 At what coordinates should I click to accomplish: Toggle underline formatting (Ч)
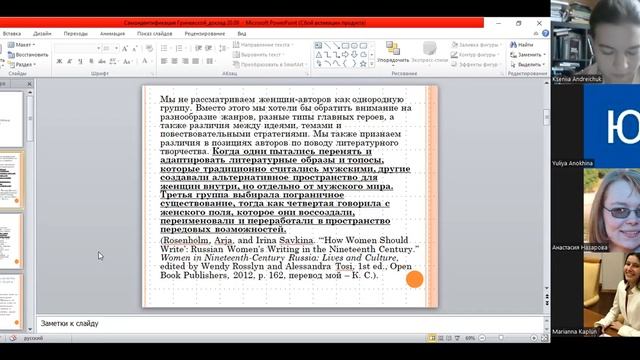tap(80, 61)
